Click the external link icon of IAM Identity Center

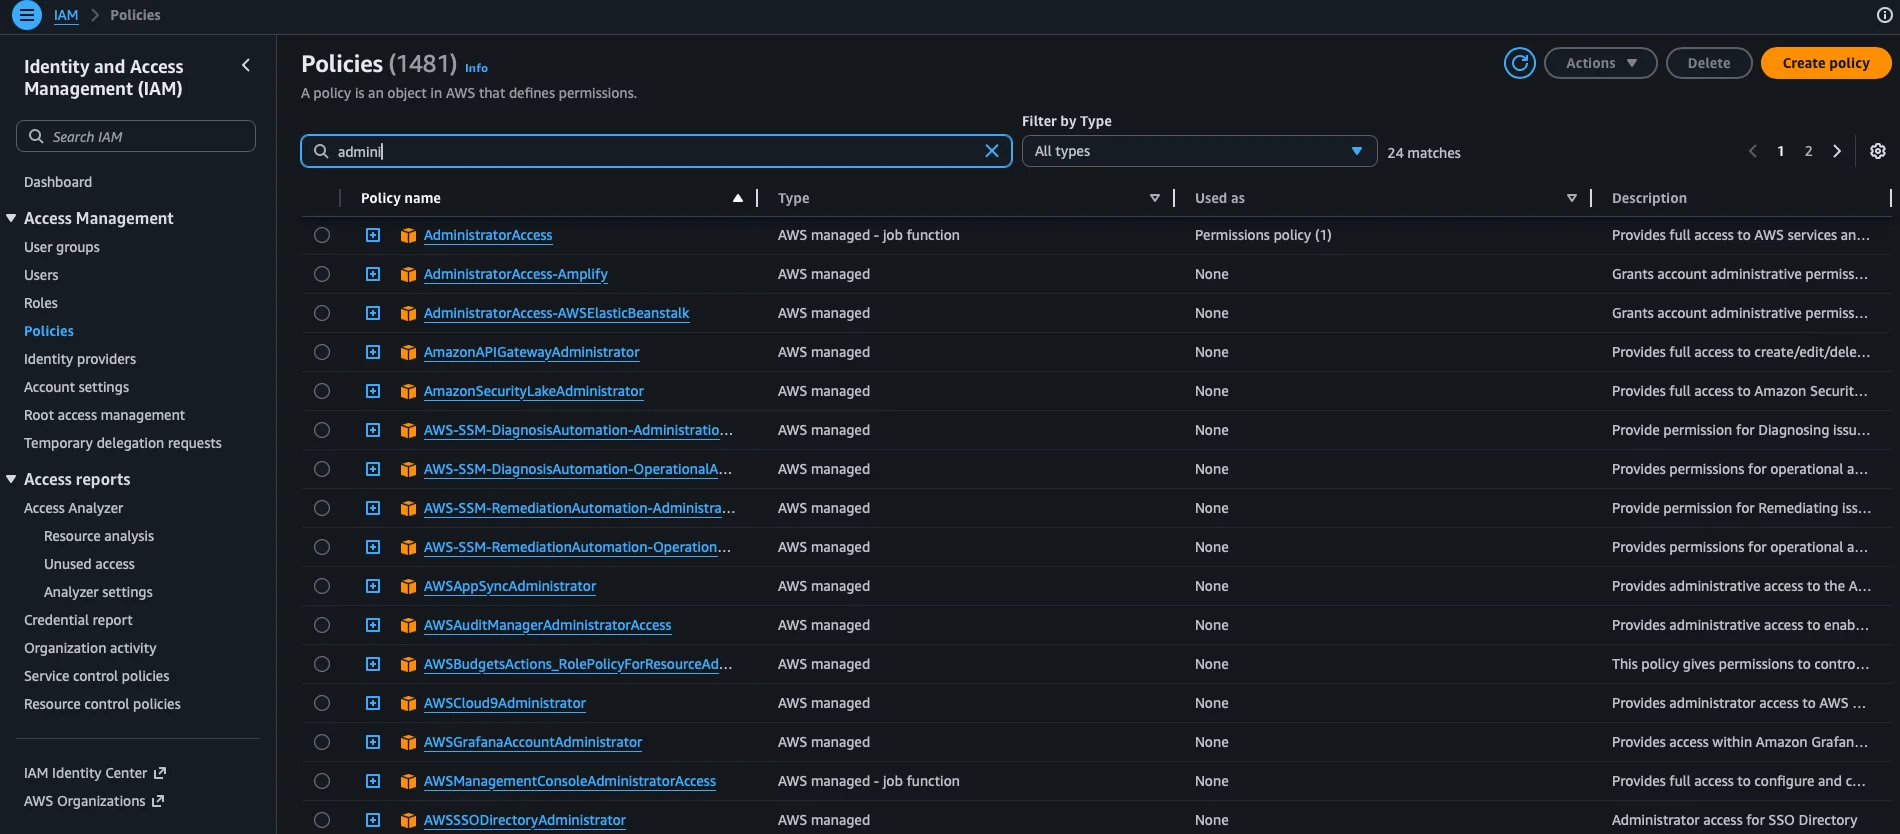(x=160, y=773)
